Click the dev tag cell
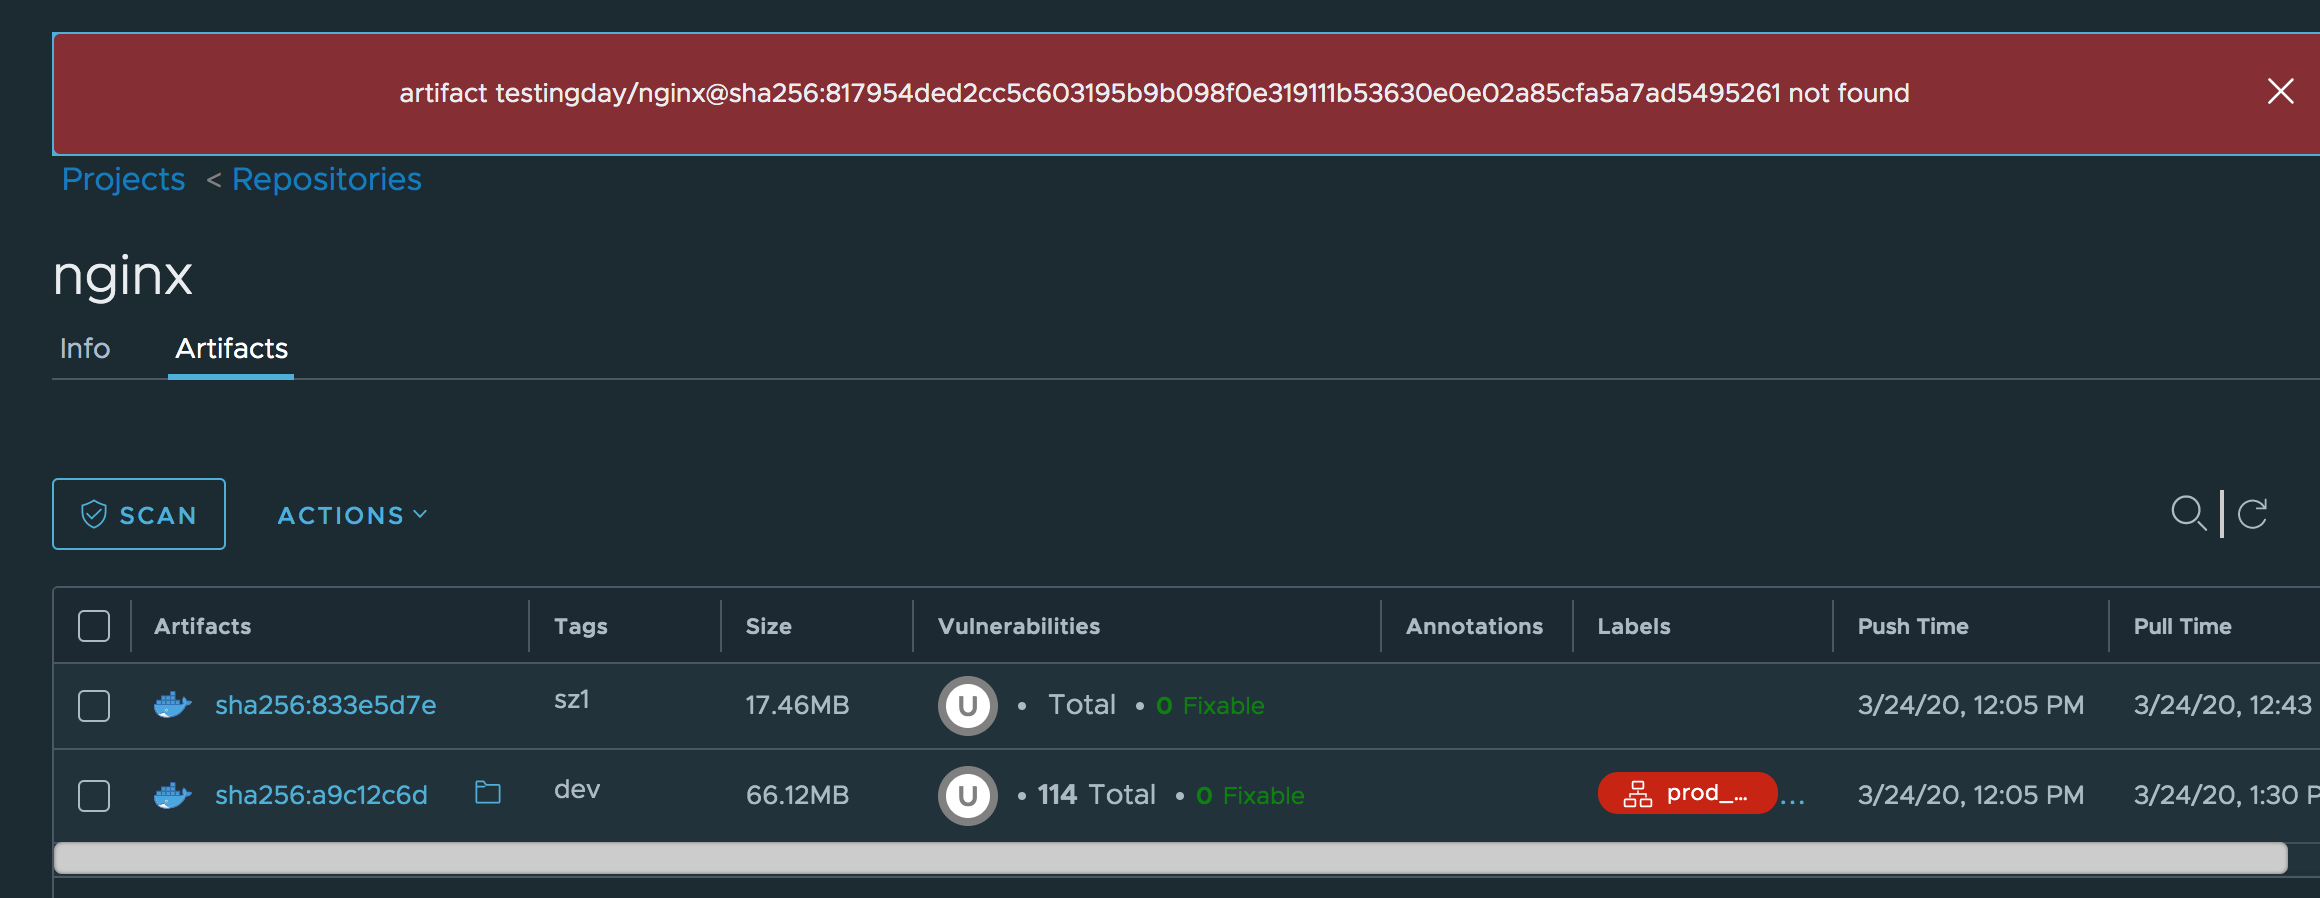This screenshot has width=2320, height=898. coord(577,789)
